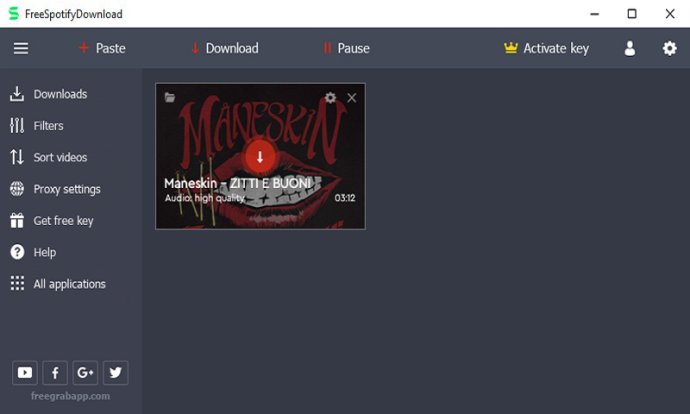Open Filters in the sidebar
The height and width of the screenshot is (414, 690).
(x=37, y=126)
